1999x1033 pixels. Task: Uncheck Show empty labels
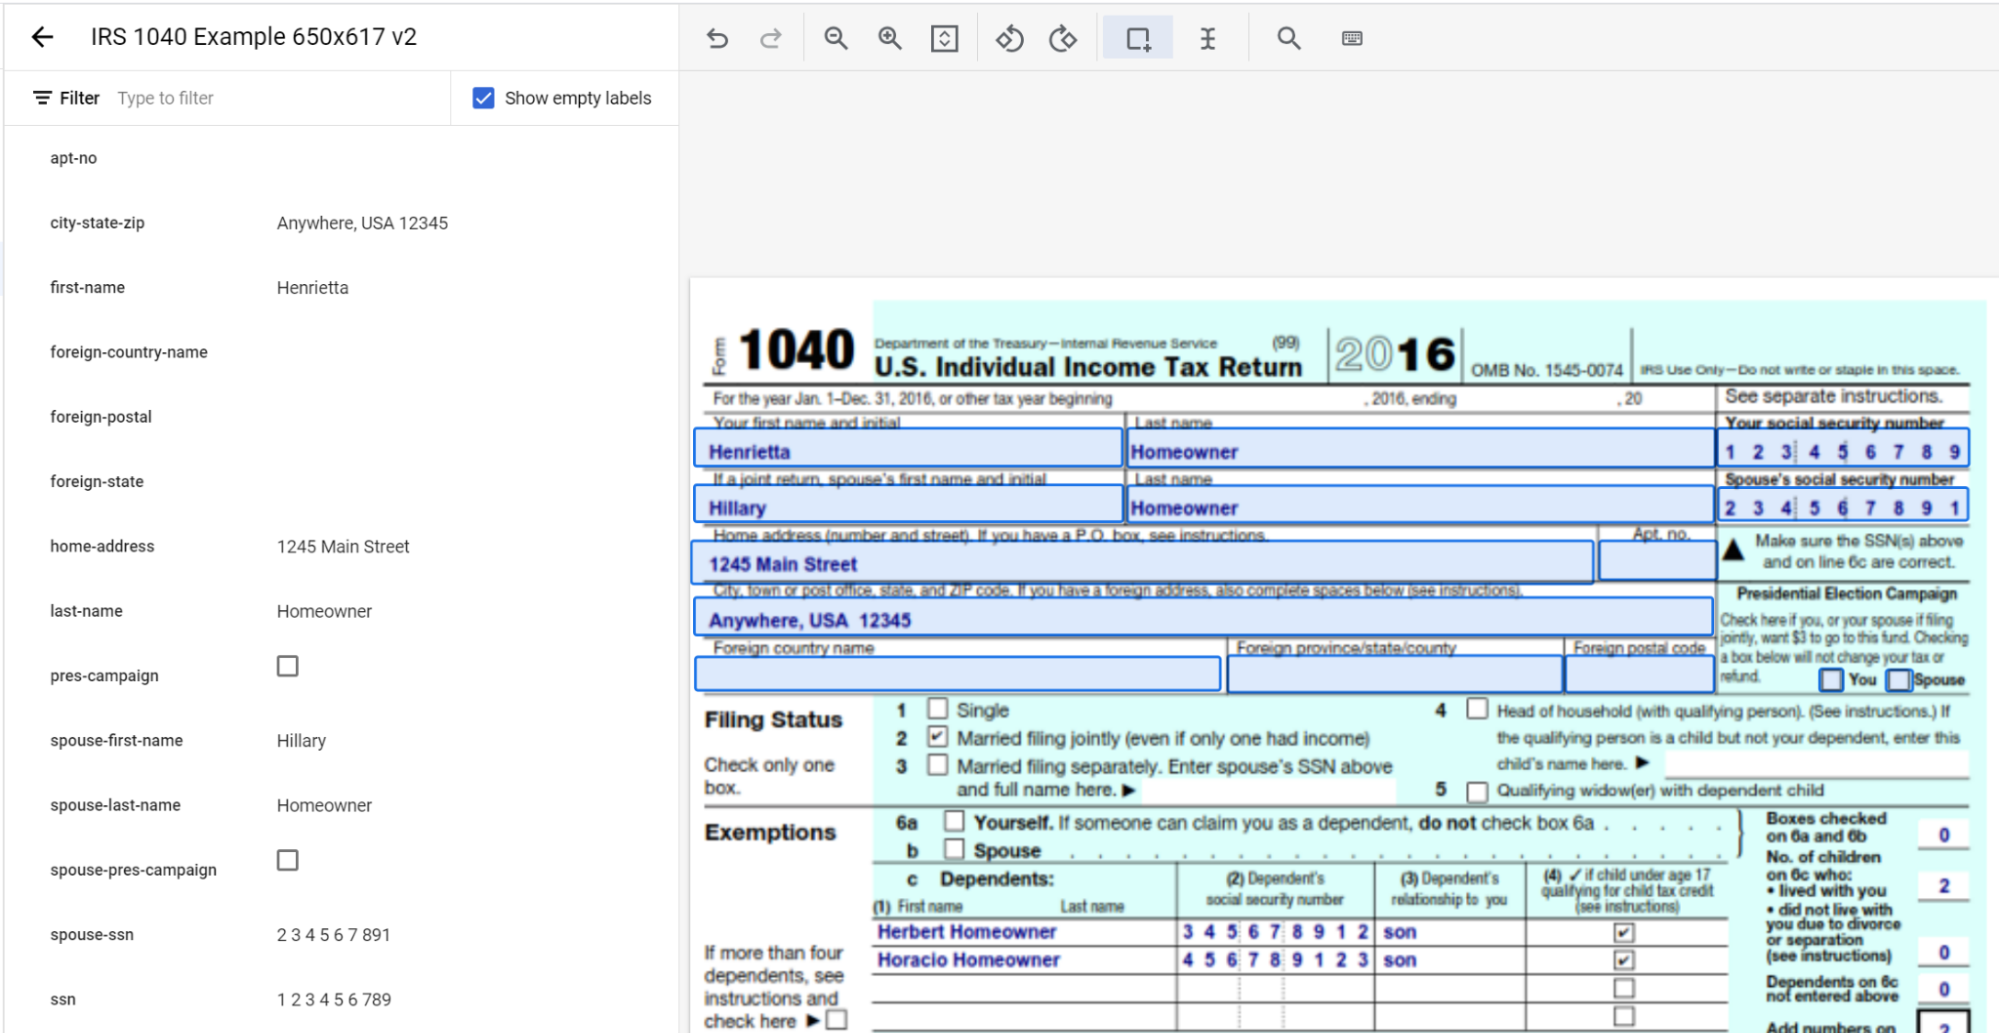(x=484, y=97)
